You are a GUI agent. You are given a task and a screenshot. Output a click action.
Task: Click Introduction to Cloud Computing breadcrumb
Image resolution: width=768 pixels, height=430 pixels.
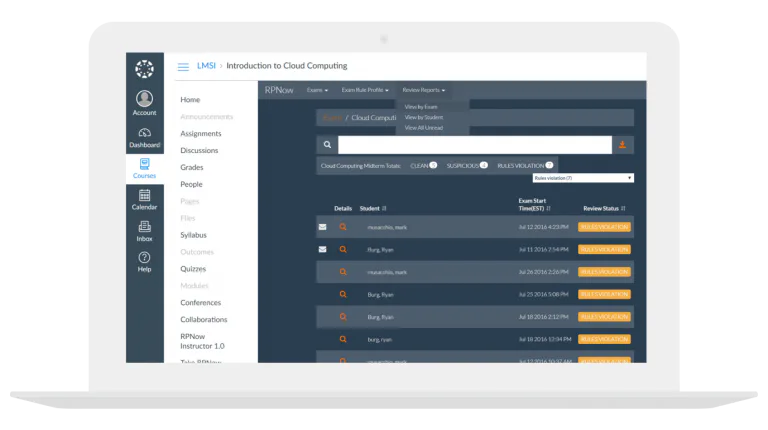[287, 66]
